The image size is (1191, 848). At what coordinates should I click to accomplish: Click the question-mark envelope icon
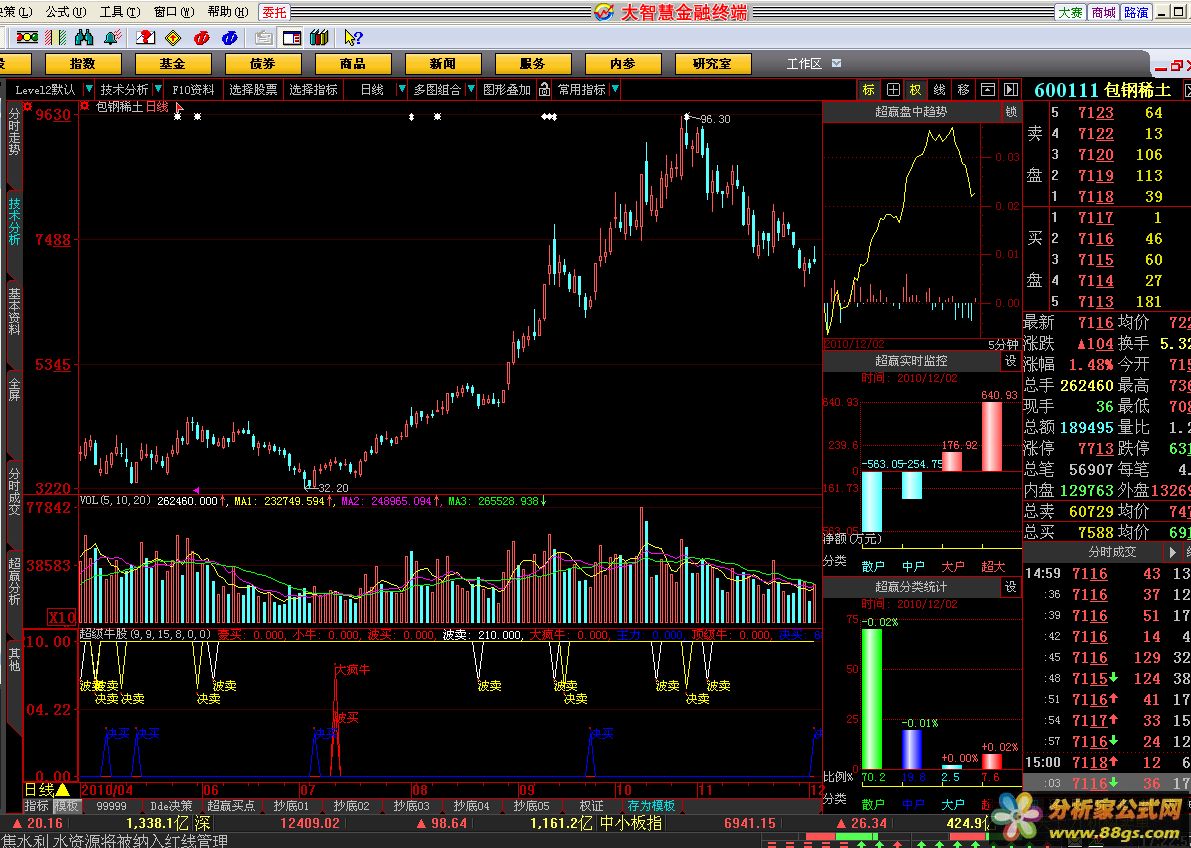pyautogui.click(x=145, y=37)
